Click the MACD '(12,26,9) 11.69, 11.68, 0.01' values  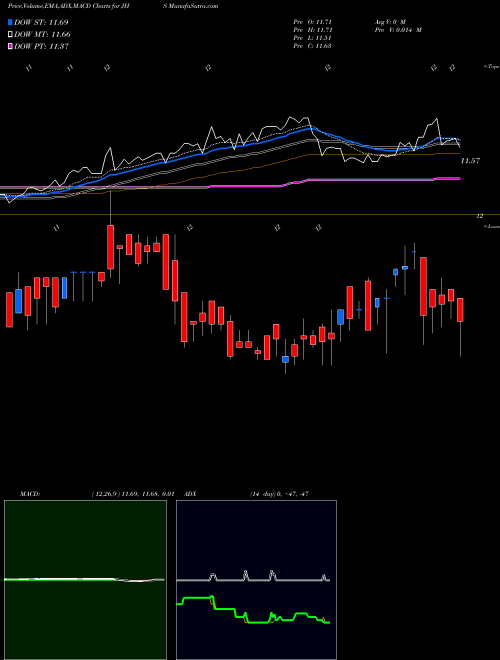coord(133,494)
